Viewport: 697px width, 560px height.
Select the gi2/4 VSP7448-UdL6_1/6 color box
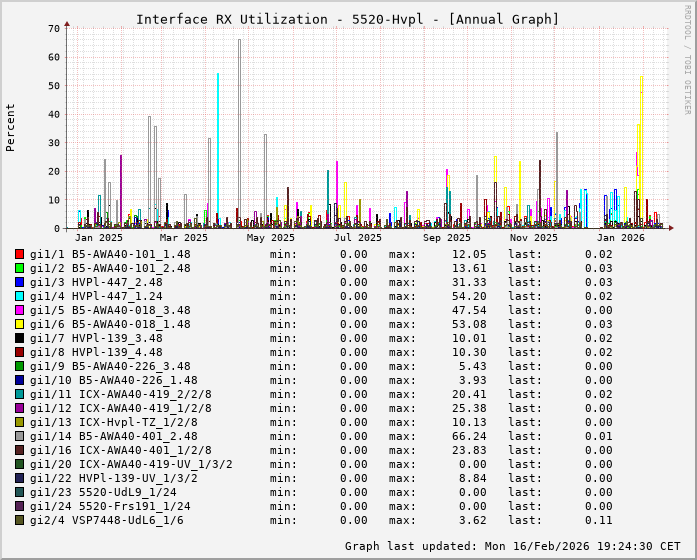pyautogui.click(x=20, y=521)
